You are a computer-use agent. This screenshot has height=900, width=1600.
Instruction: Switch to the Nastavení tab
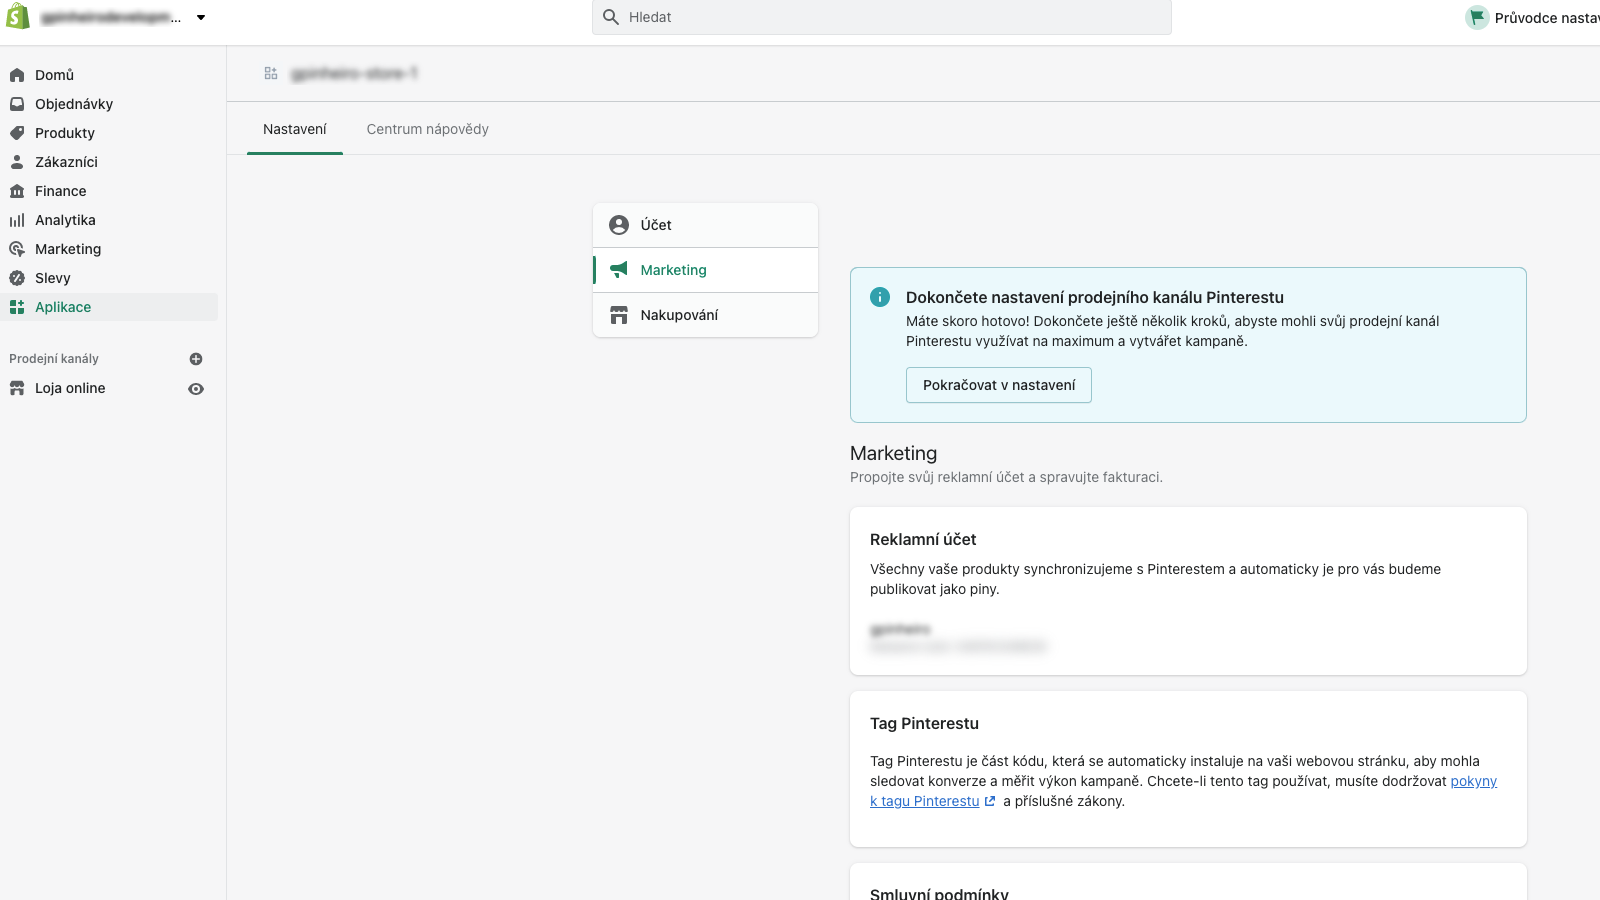click(295, 129)
